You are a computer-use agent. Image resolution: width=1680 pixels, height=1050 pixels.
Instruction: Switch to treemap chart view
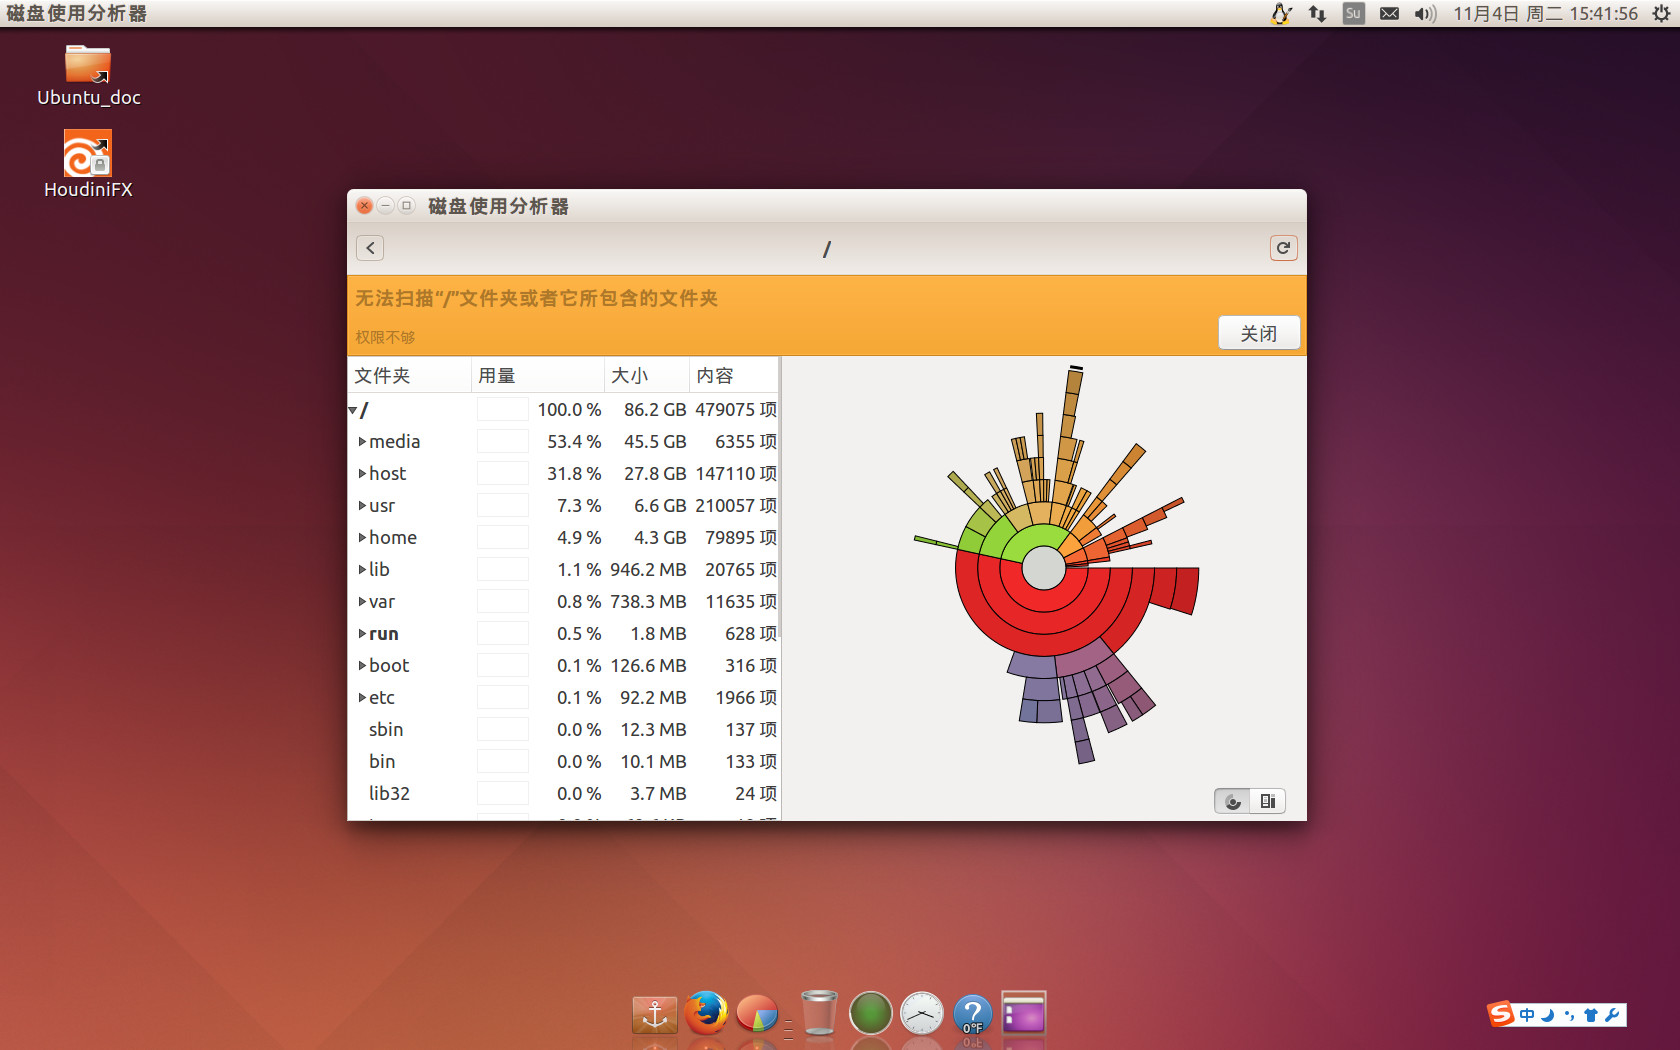tap(1268, 801)
